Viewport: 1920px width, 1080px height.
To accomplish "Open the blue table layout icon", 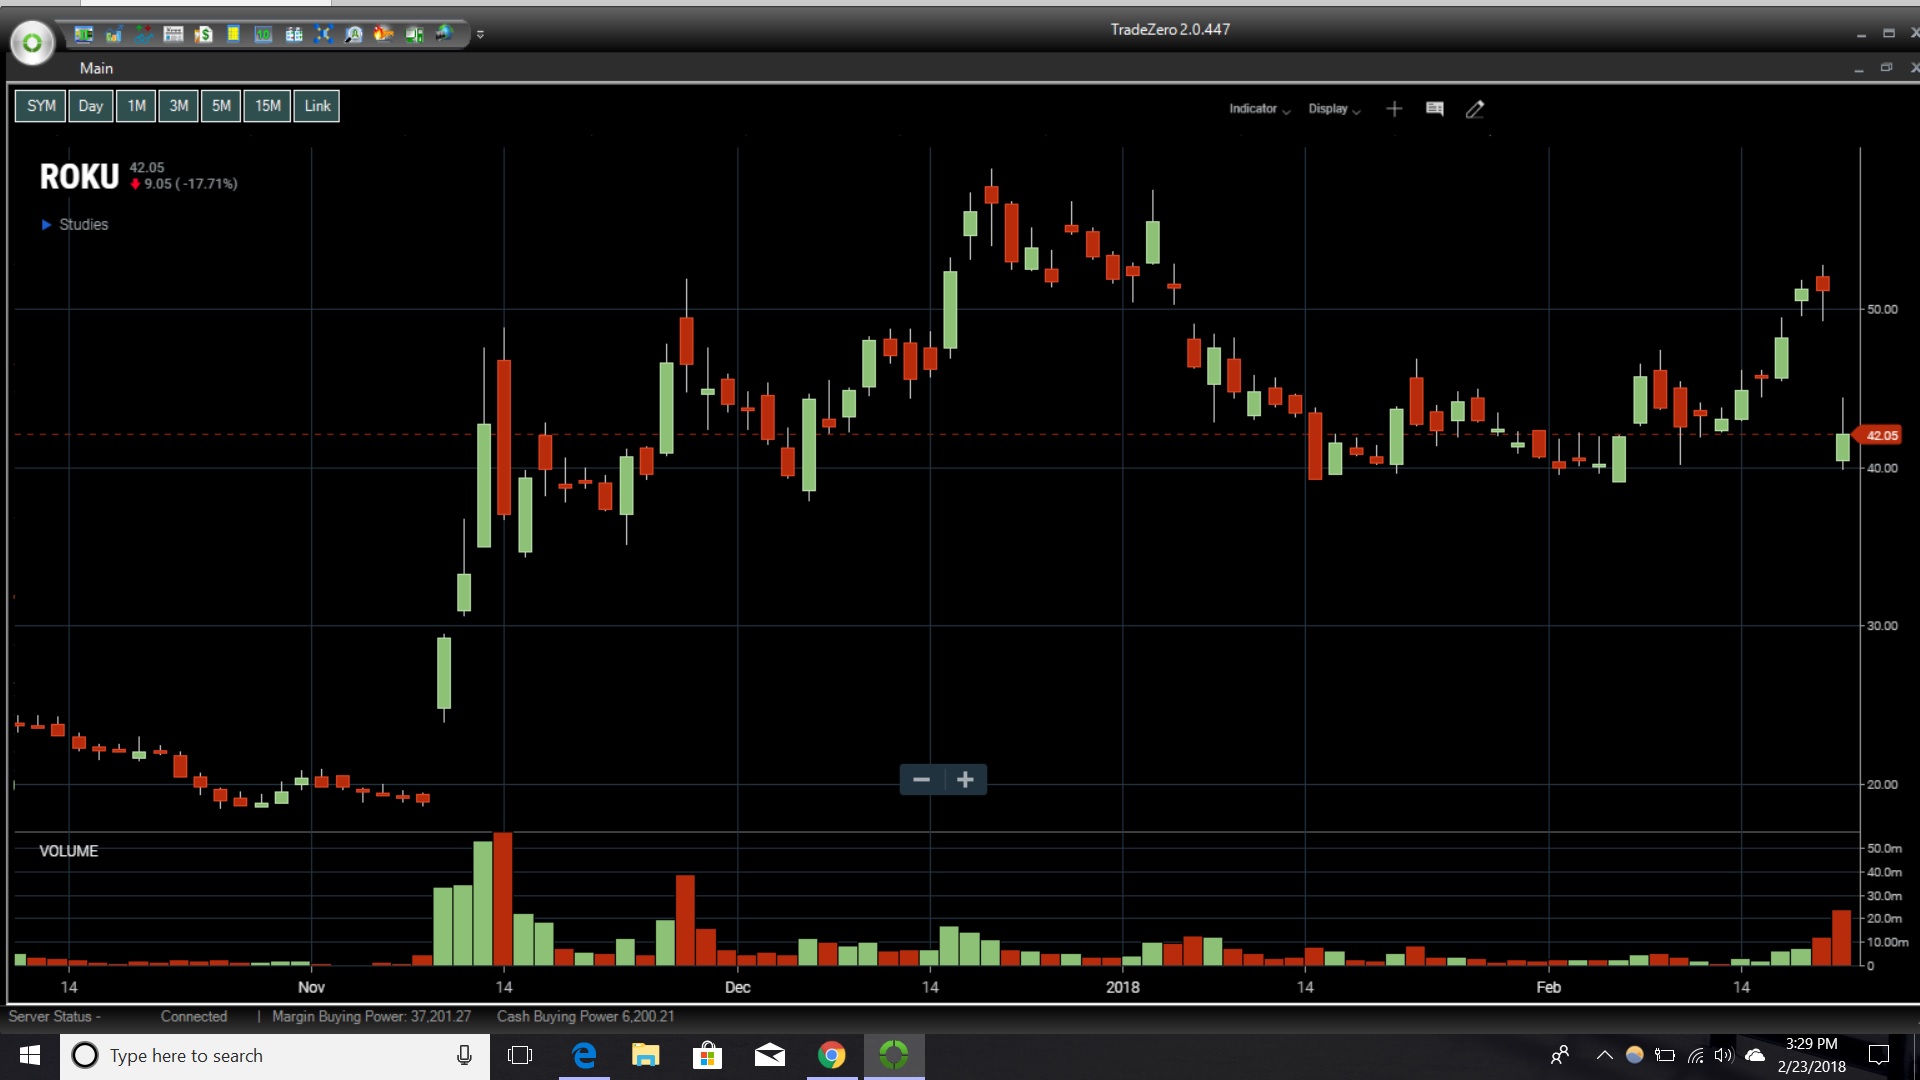I will [x=294, y=34].
